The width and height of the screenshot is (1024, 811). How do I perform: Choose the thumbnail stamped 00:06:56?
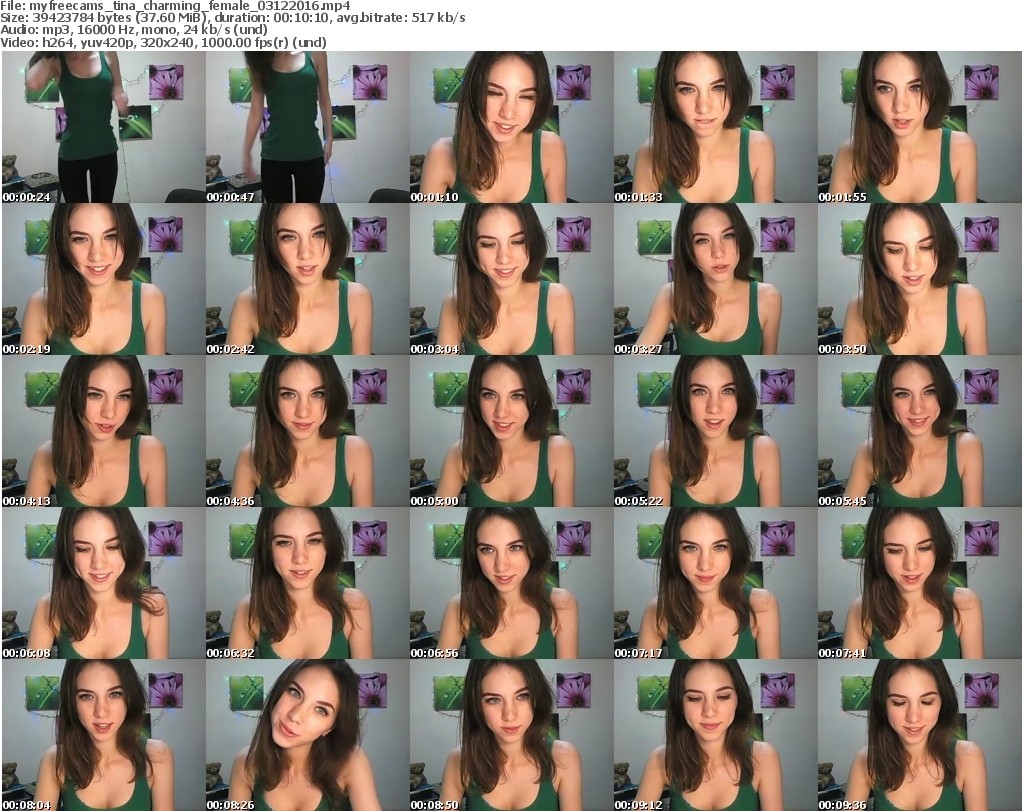[x=511, y=583]
